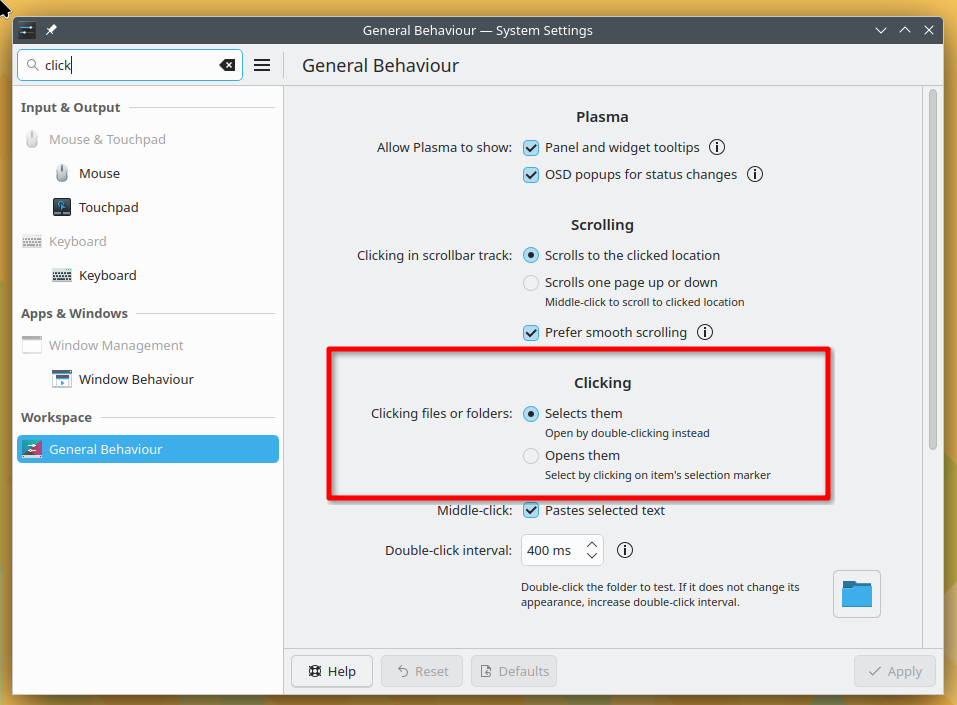Uncheck OSD popups for status changes

(531, 174)
